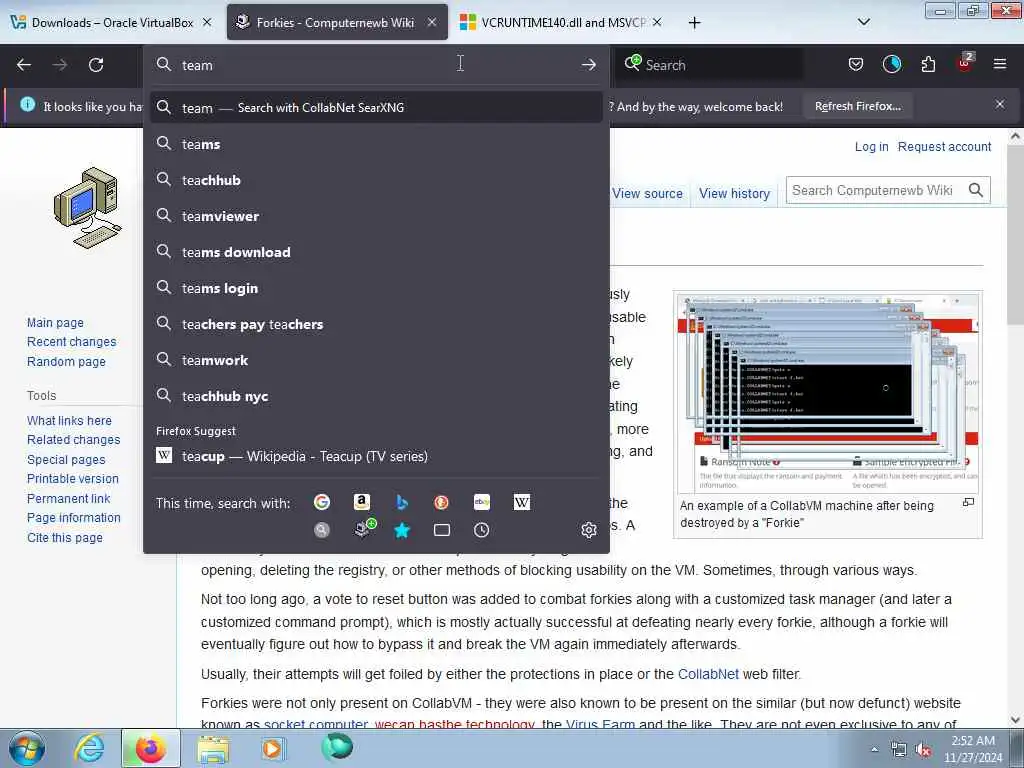Viewport: 1024px width, 768px height.
Task: Add the Computernewb Wiki search engine icon
Action: pyautogui.click(x=365, y=528)
